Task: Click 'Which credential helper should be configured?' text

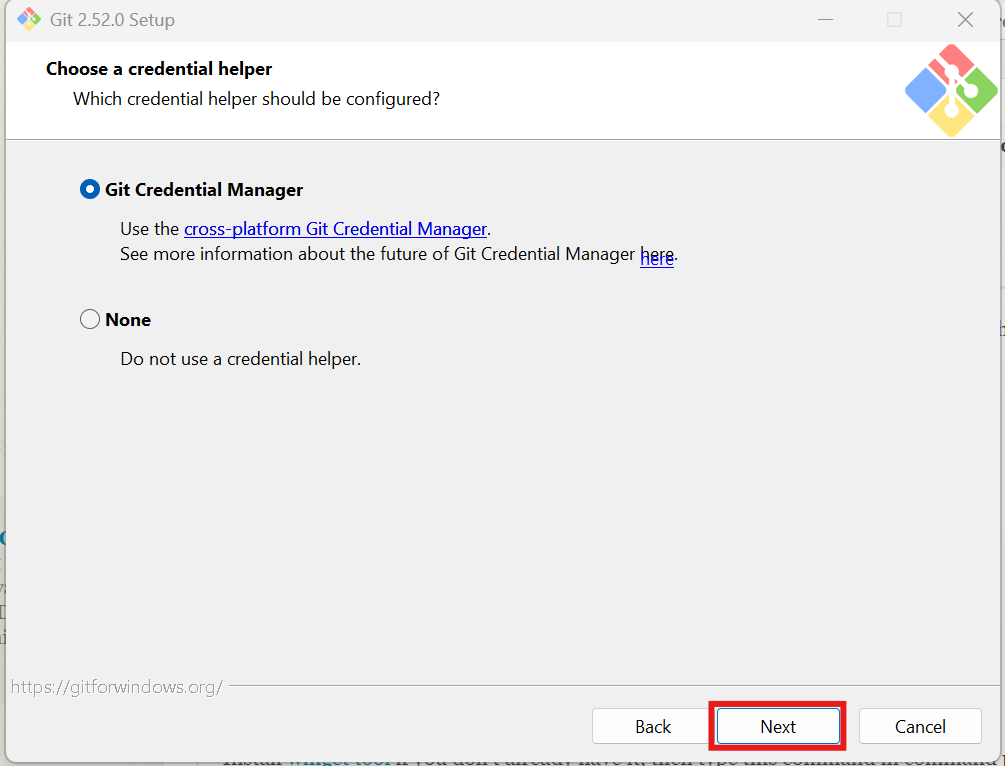Action: (x=256, y=99)
